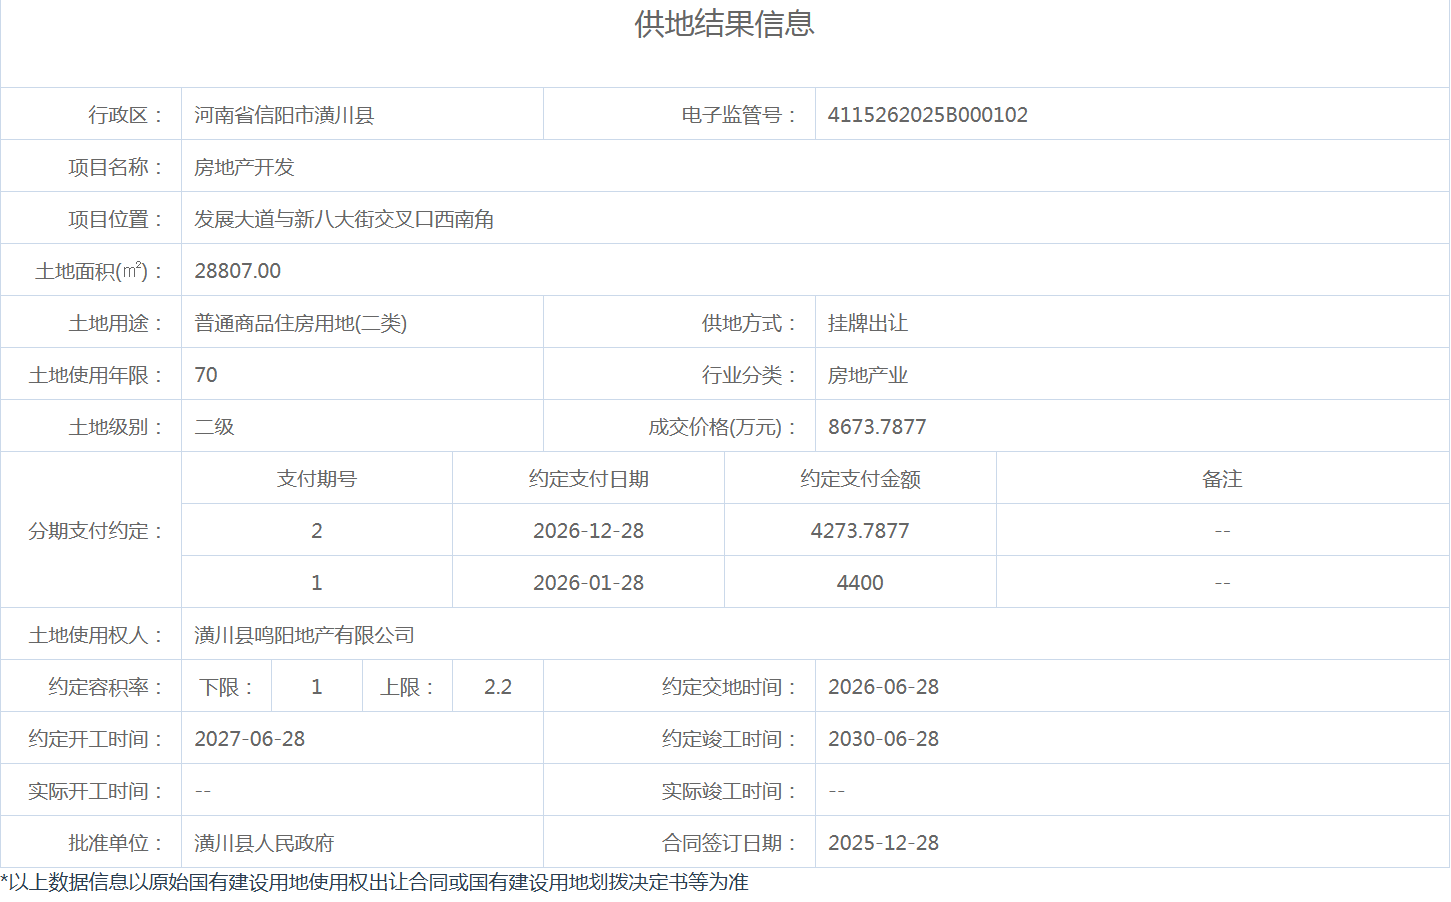Select the supervision number 4115262025B000102
Screen dimensions: 1451x902
coord(928,115)
